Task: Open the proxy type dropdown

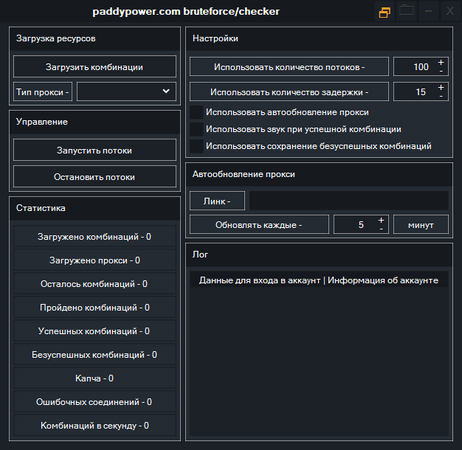Action: [x=126, y=92]
